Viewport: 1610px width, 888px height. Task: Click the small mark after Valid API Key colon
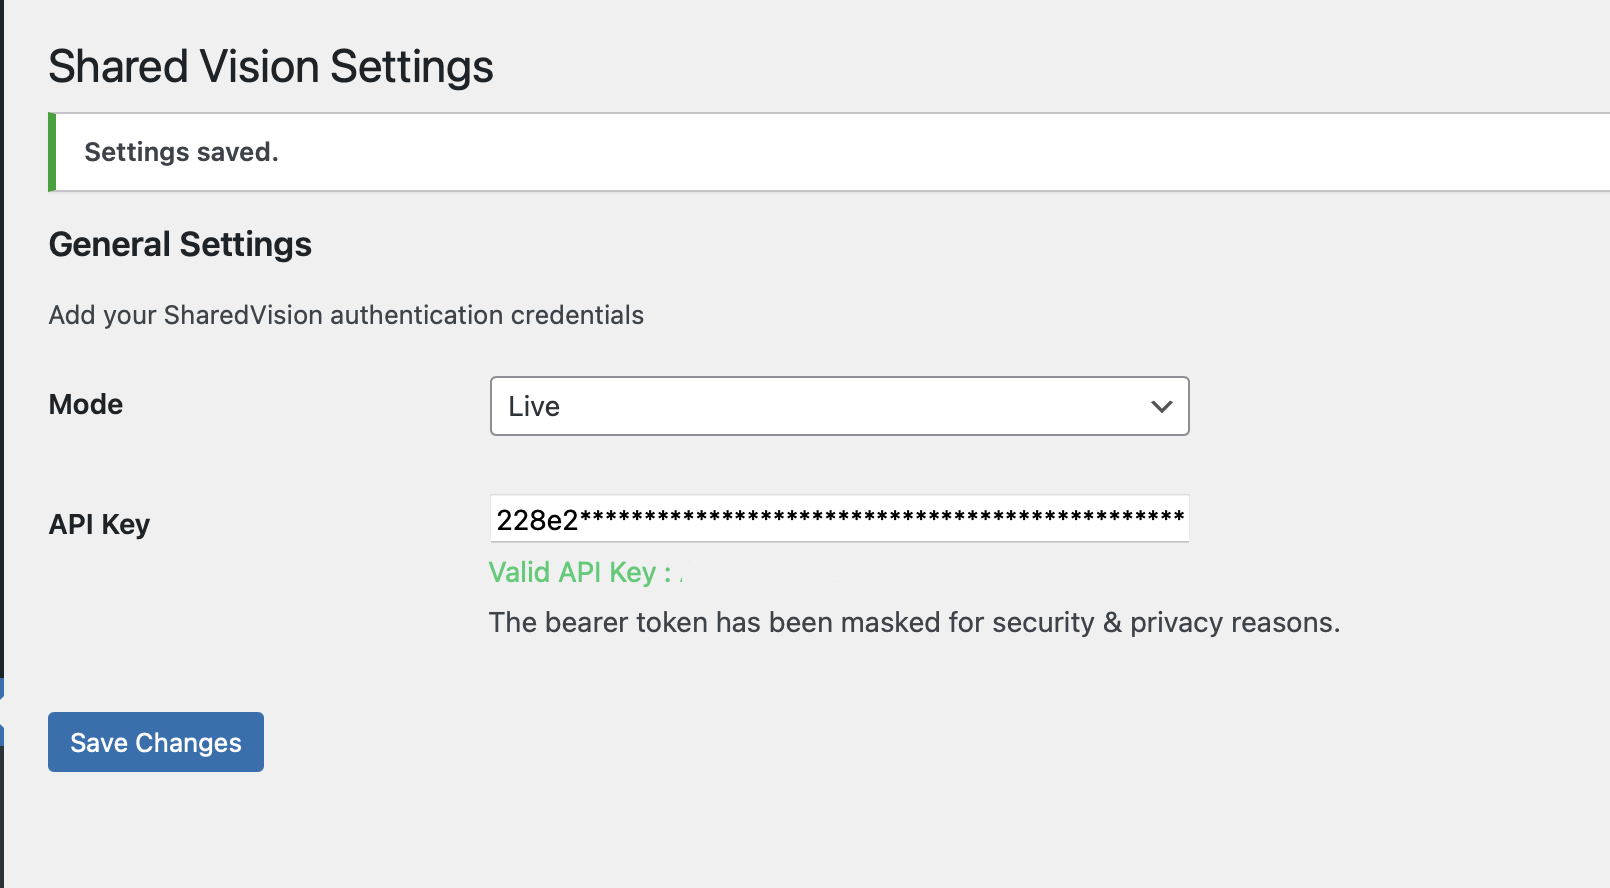[x=681, y=577]
